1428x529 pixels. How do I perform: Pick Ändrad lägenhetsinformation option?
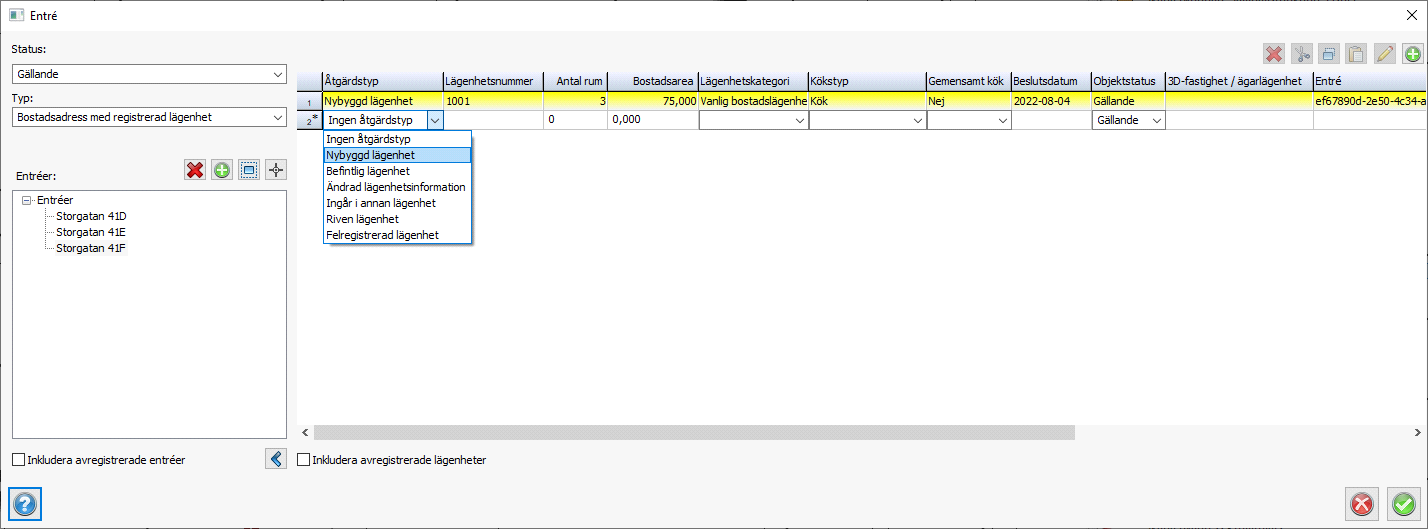pyautogui.click(x=397, y=187)
